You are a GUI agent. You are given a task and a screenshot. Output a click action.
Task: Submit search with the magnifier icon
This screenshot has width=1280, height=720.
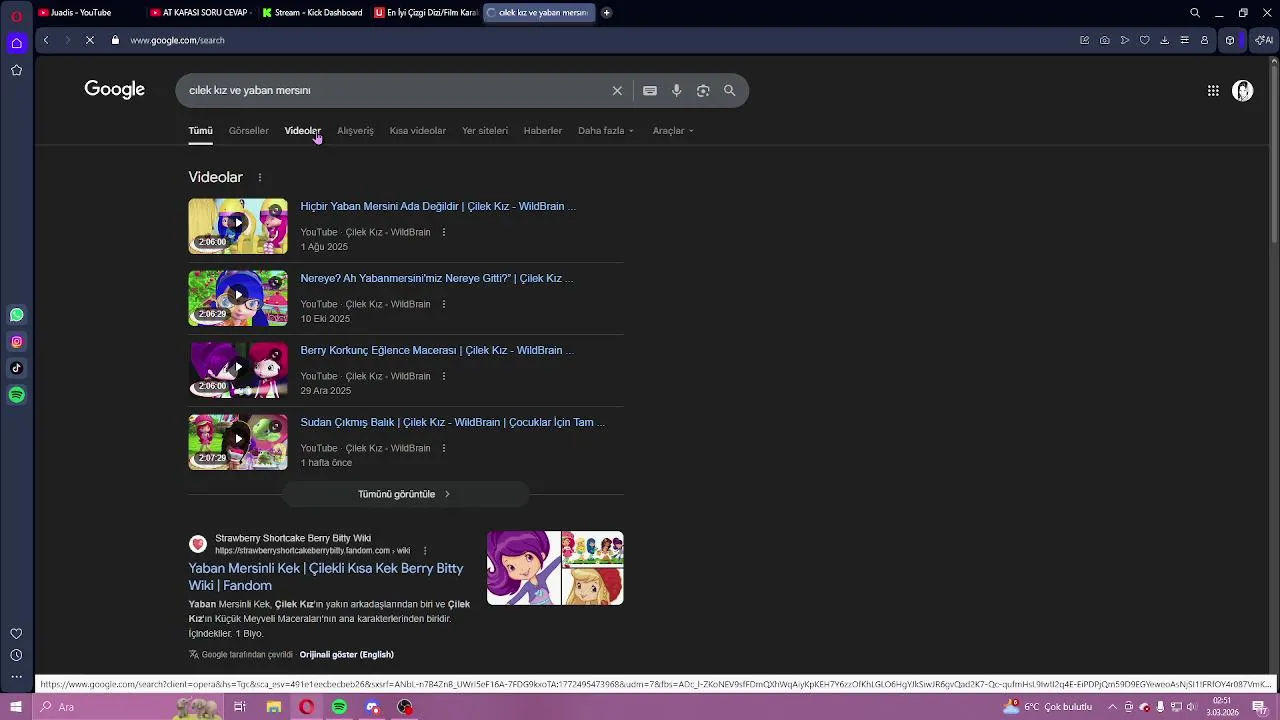coord(730,91)
